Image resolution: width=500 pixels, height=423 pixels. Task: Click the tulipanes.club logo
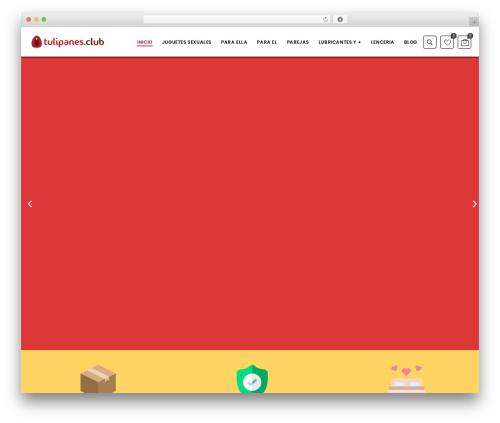click(68, 42)
